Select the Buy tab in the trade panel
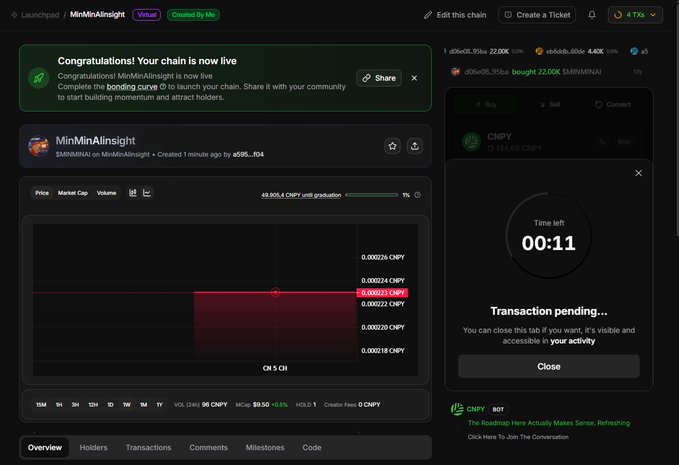The image size is (679, 465). coord(485,104)
